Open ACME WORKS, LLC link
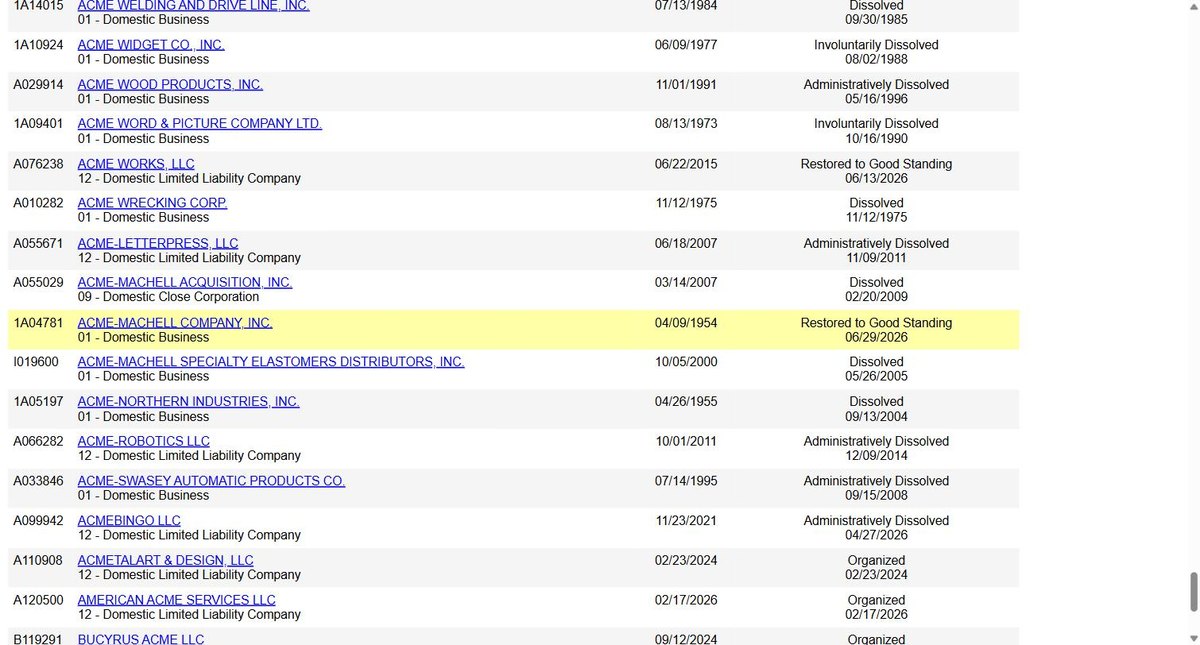The image size is (1200, 645). point(136,164)
